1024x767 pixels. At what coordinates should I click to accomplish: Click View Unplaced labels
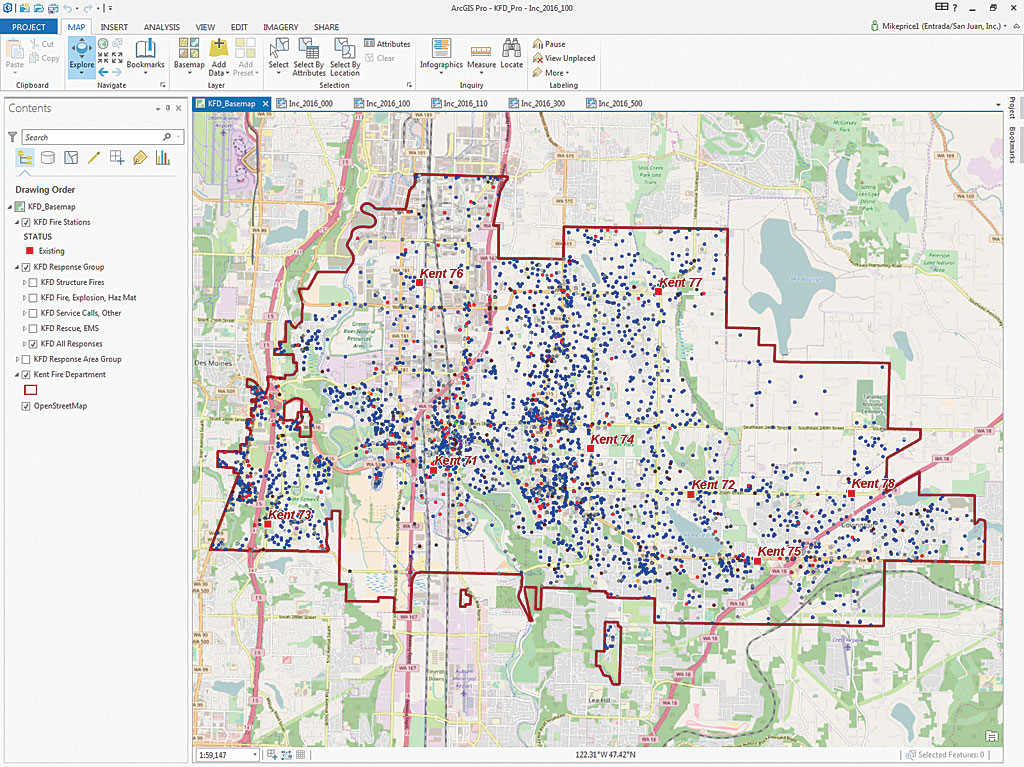pyautogui.click(x=564, y=58)
